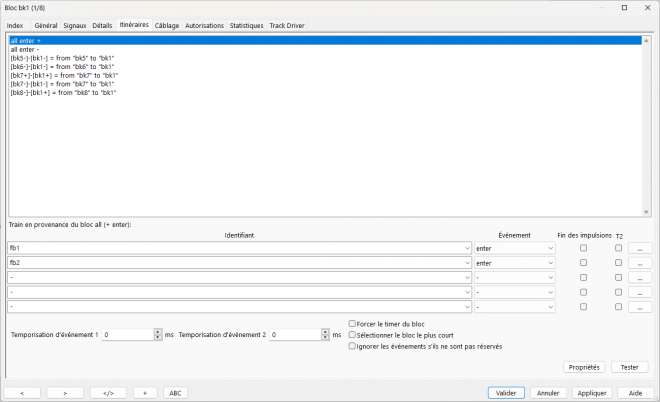Click the '...' button in fifth row

pos(640,307)
